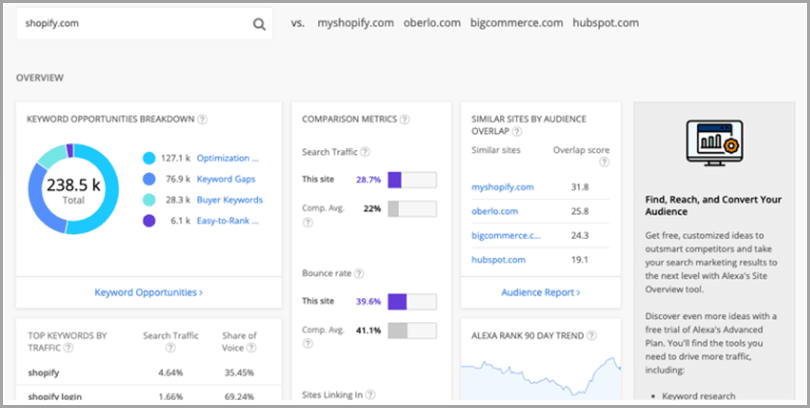
Task: Open oberlo.com in similar sites list
Action: [x=494, y=211]
